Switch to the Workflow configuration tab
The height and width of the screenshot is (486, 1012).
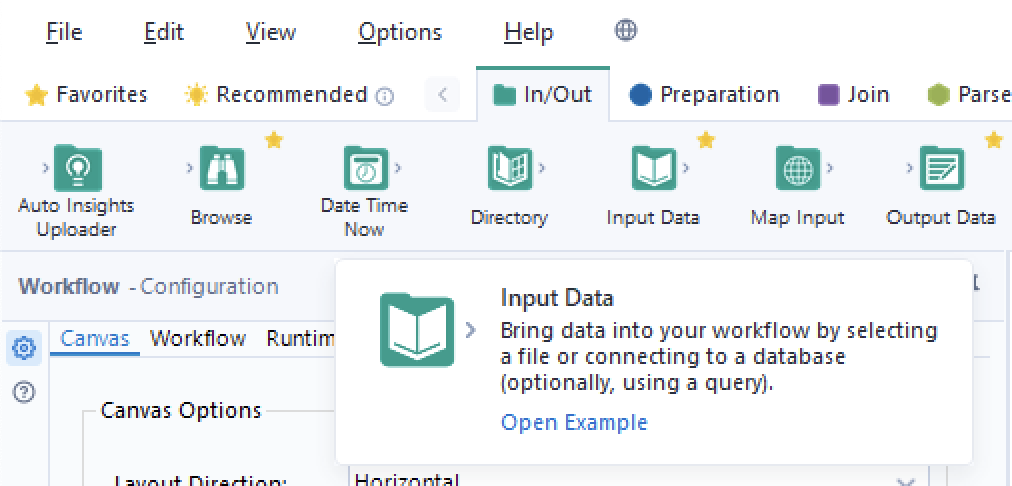pyautogui.click(x=198, y=338)
